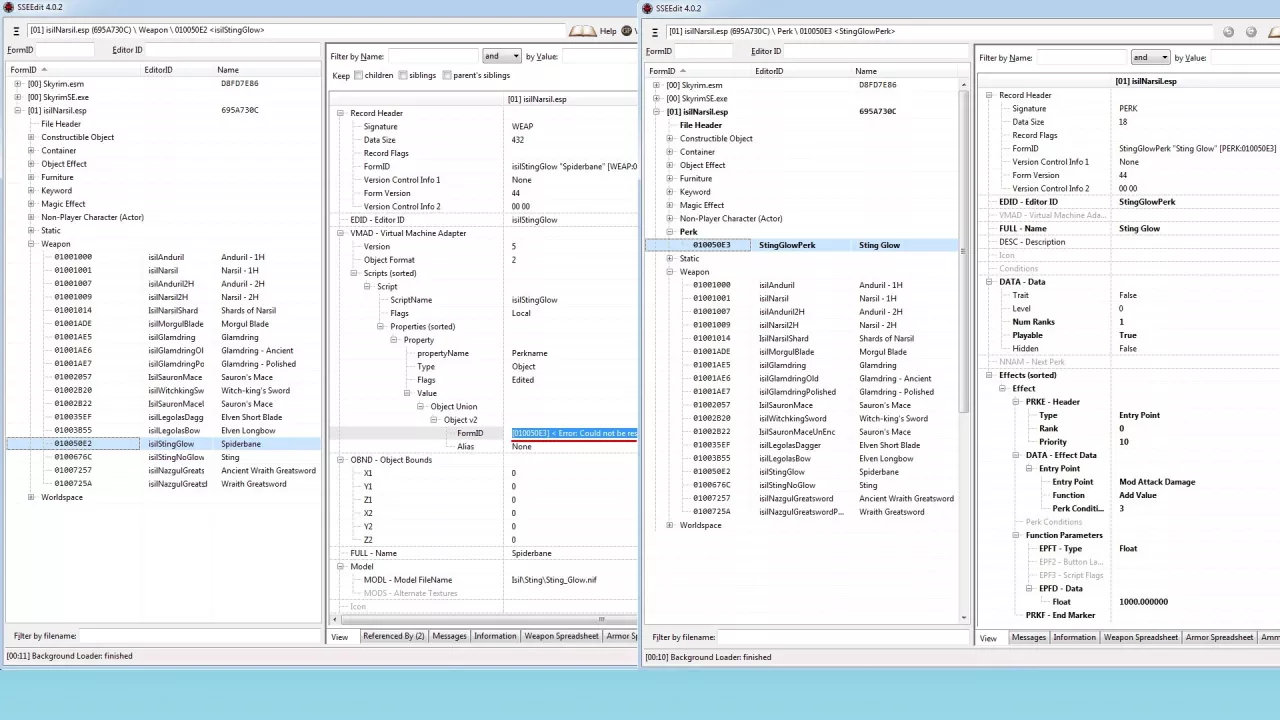Screen dimensions: 1280x720
Task: Click propertyName value Perkname
Action: [529, 353]
